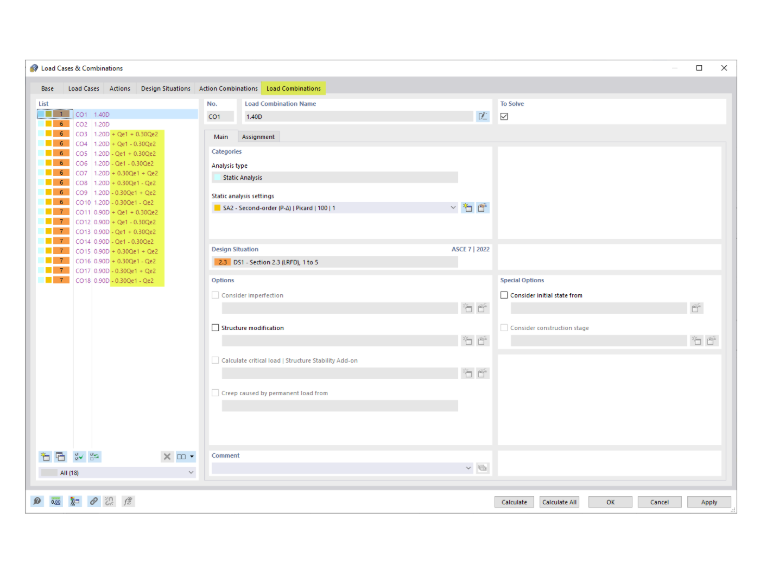Create new static analysis settings icon

467,208
